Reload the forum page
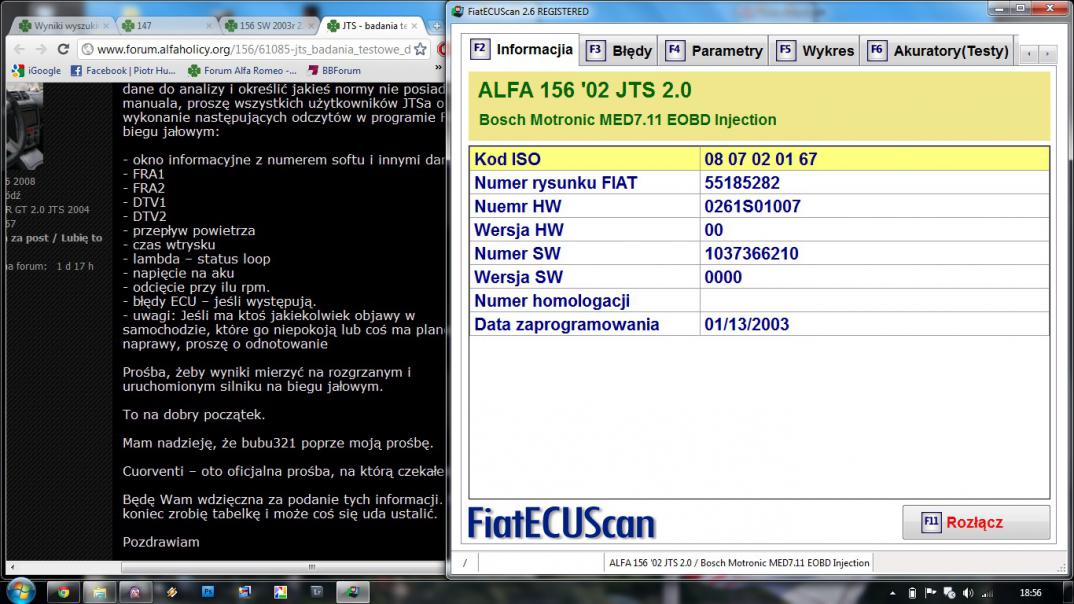The width and height of the screenshot is (1074, 604). [x=63, y=49]
